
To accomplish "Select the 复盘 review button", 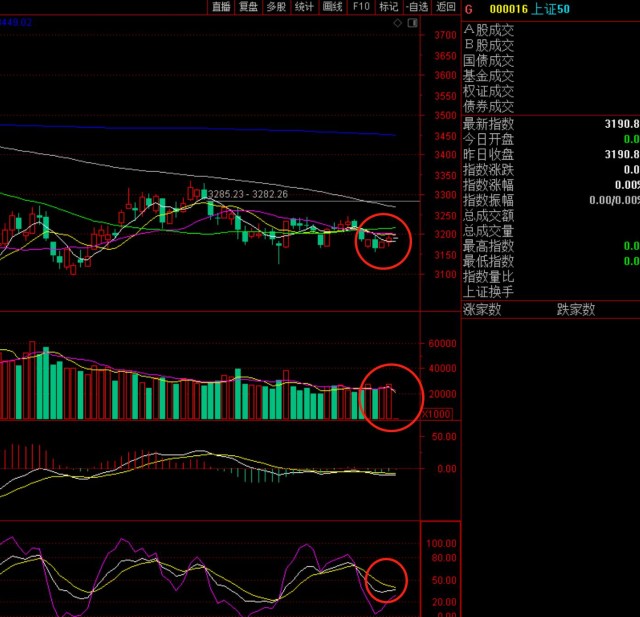I will pyautogui.click(x=249, y=7).
